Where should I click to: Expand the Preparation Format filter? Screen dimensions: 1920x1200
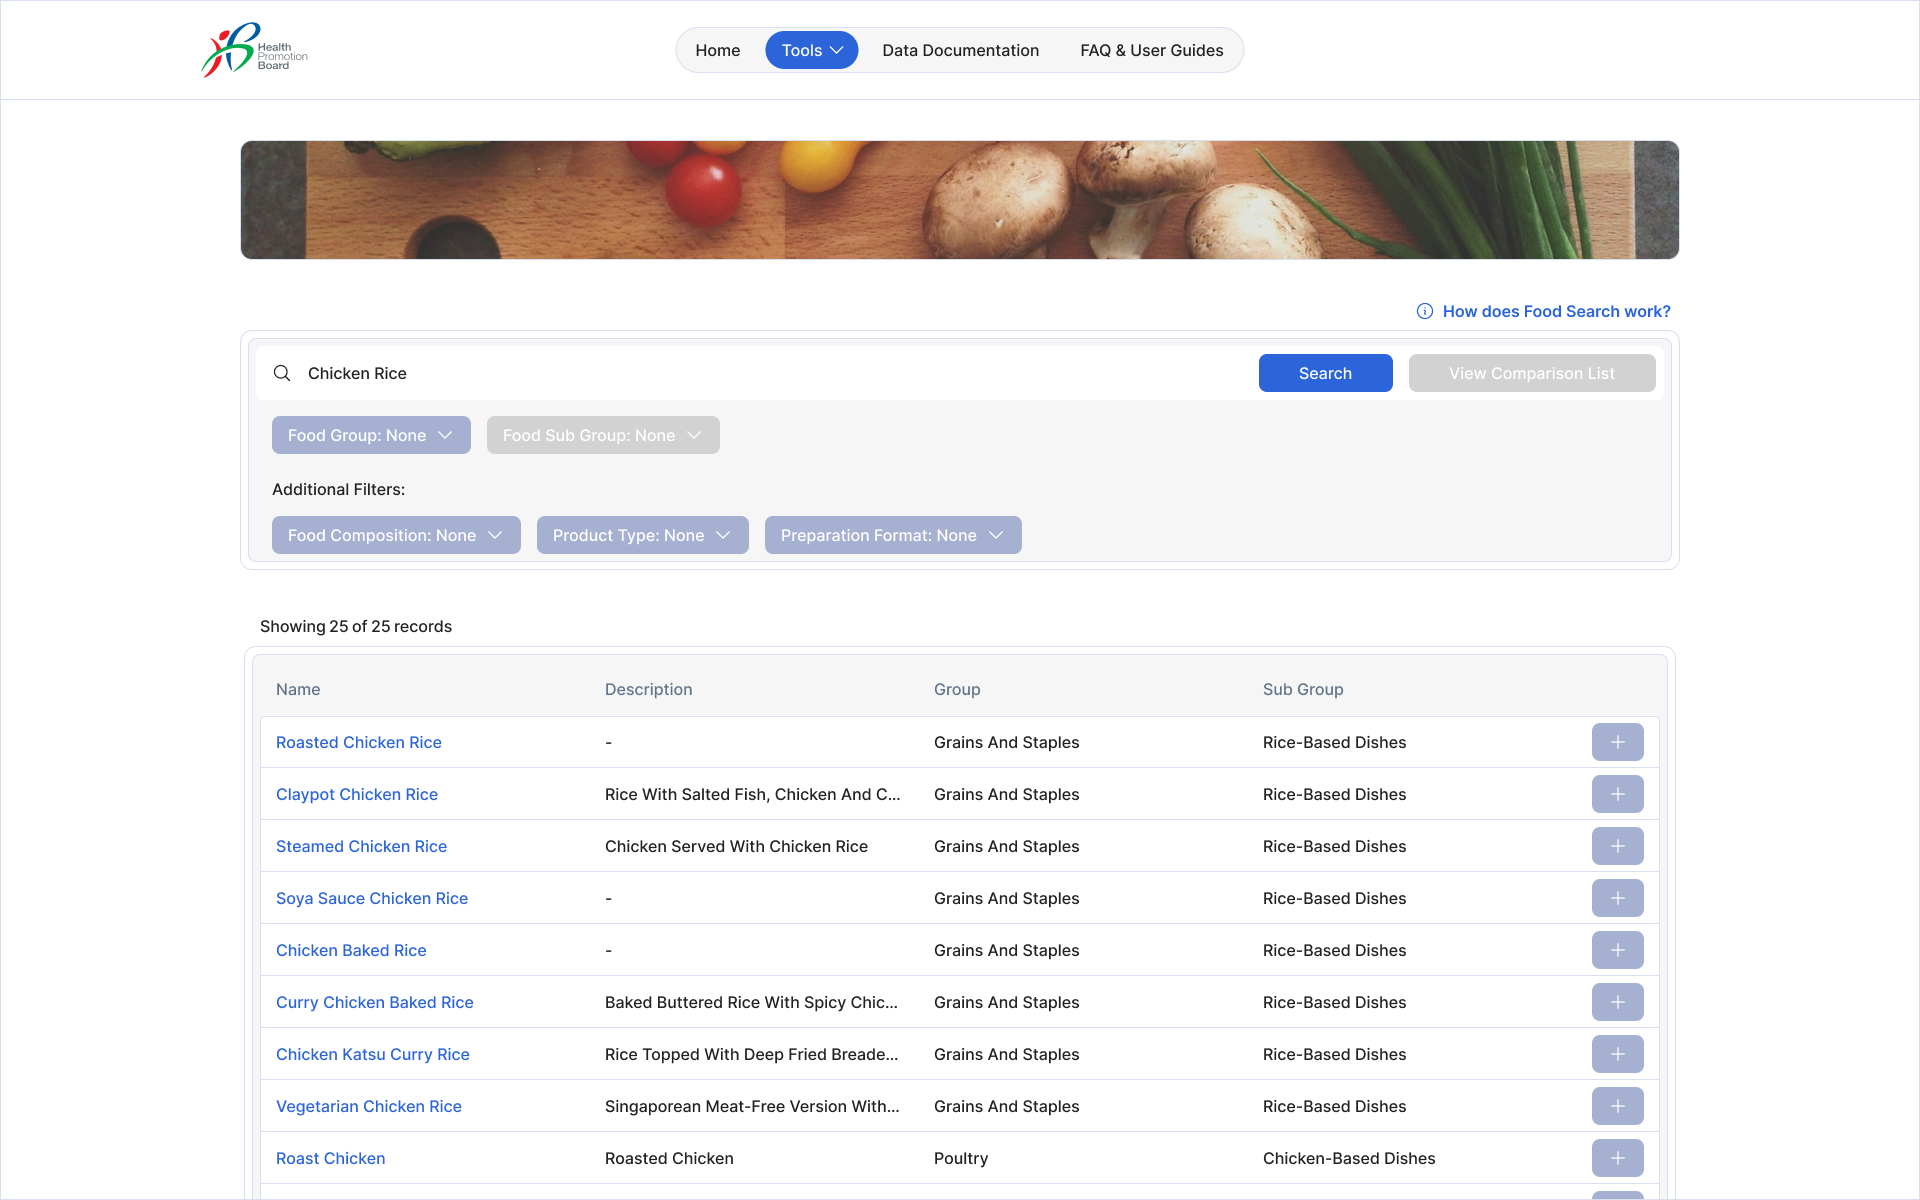click(893, 535)
